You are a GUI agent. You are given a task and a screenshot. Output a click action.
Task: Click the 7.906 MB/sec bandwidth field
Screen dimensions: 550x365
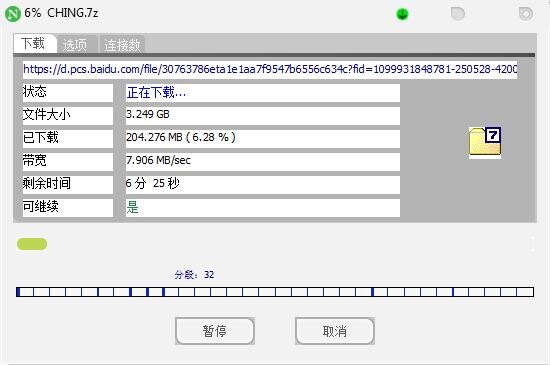point(263,162)
